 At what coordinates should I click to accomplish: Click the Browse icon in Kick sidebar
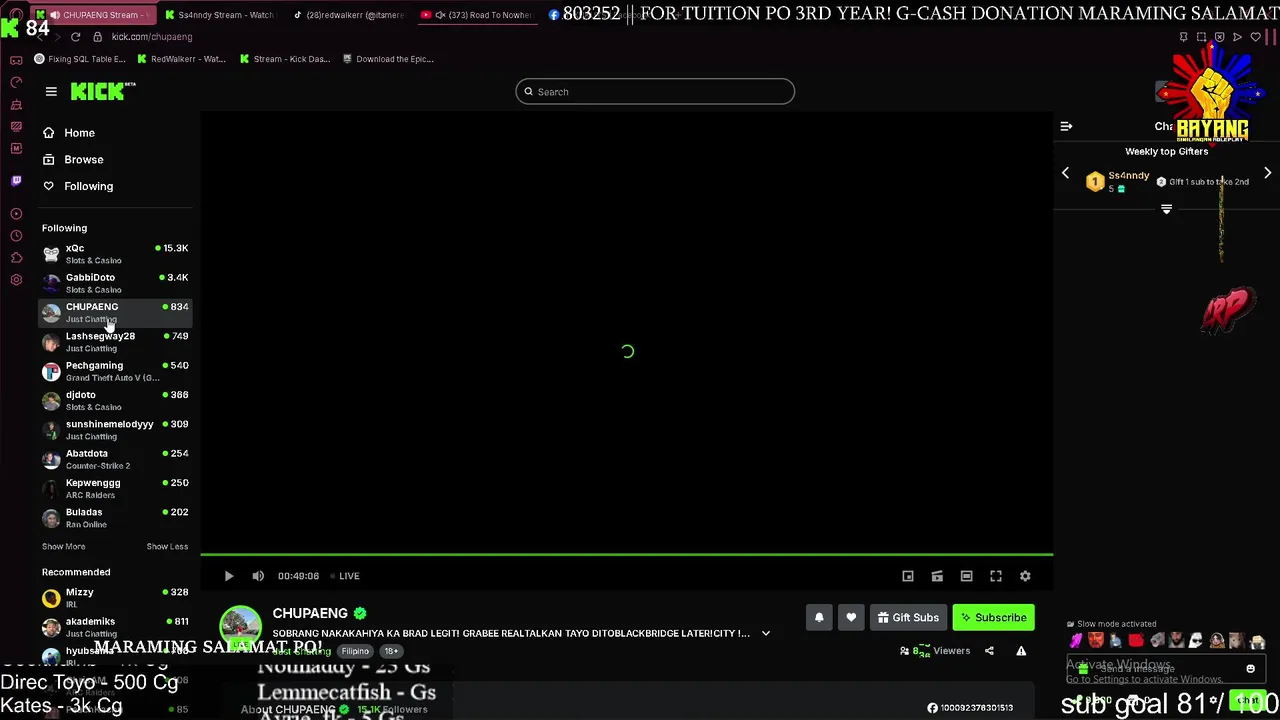click(48, 160)
